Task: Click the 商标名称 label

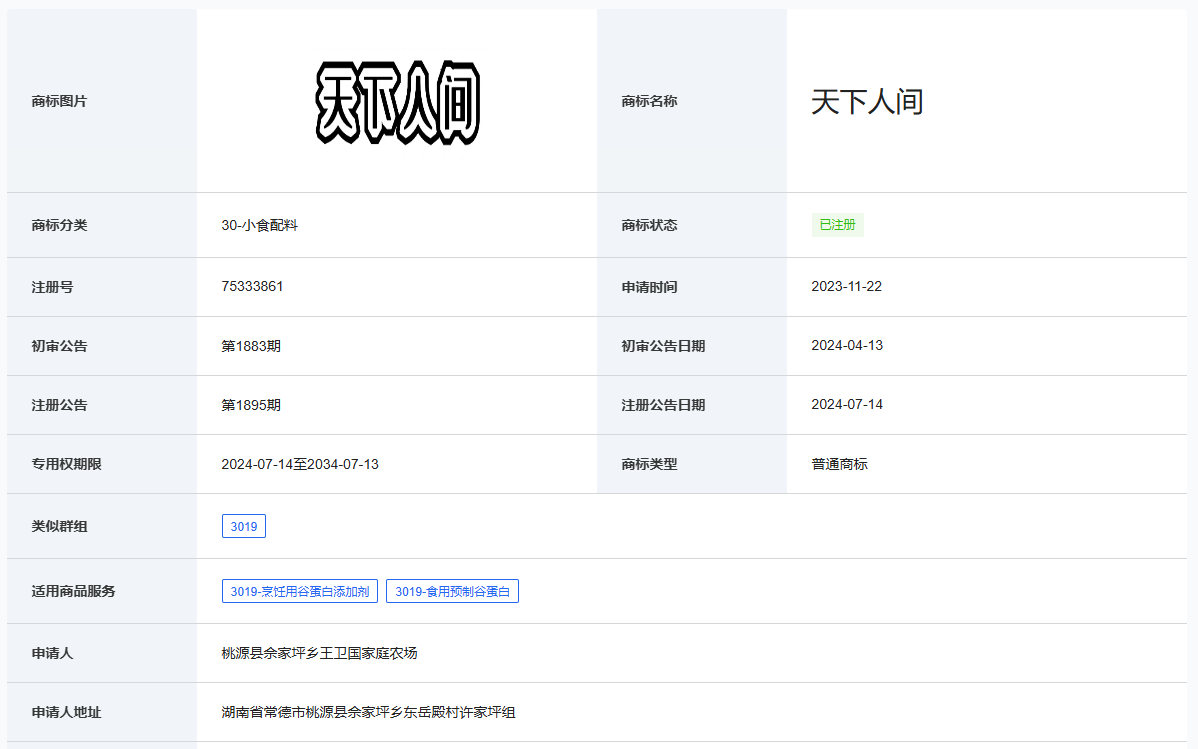Action: click(649, 102)
